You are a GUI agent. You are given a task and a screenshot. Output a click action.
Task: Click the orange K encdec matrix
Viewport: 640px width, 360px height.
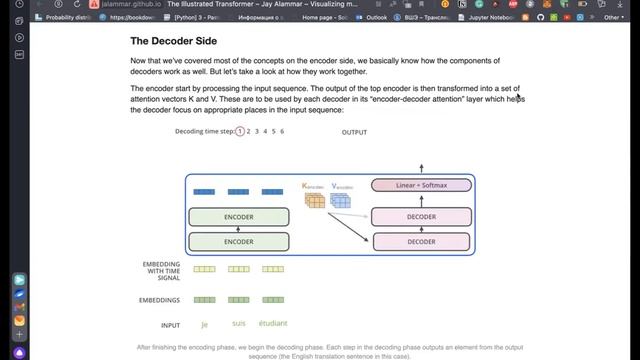pos(315,200)
